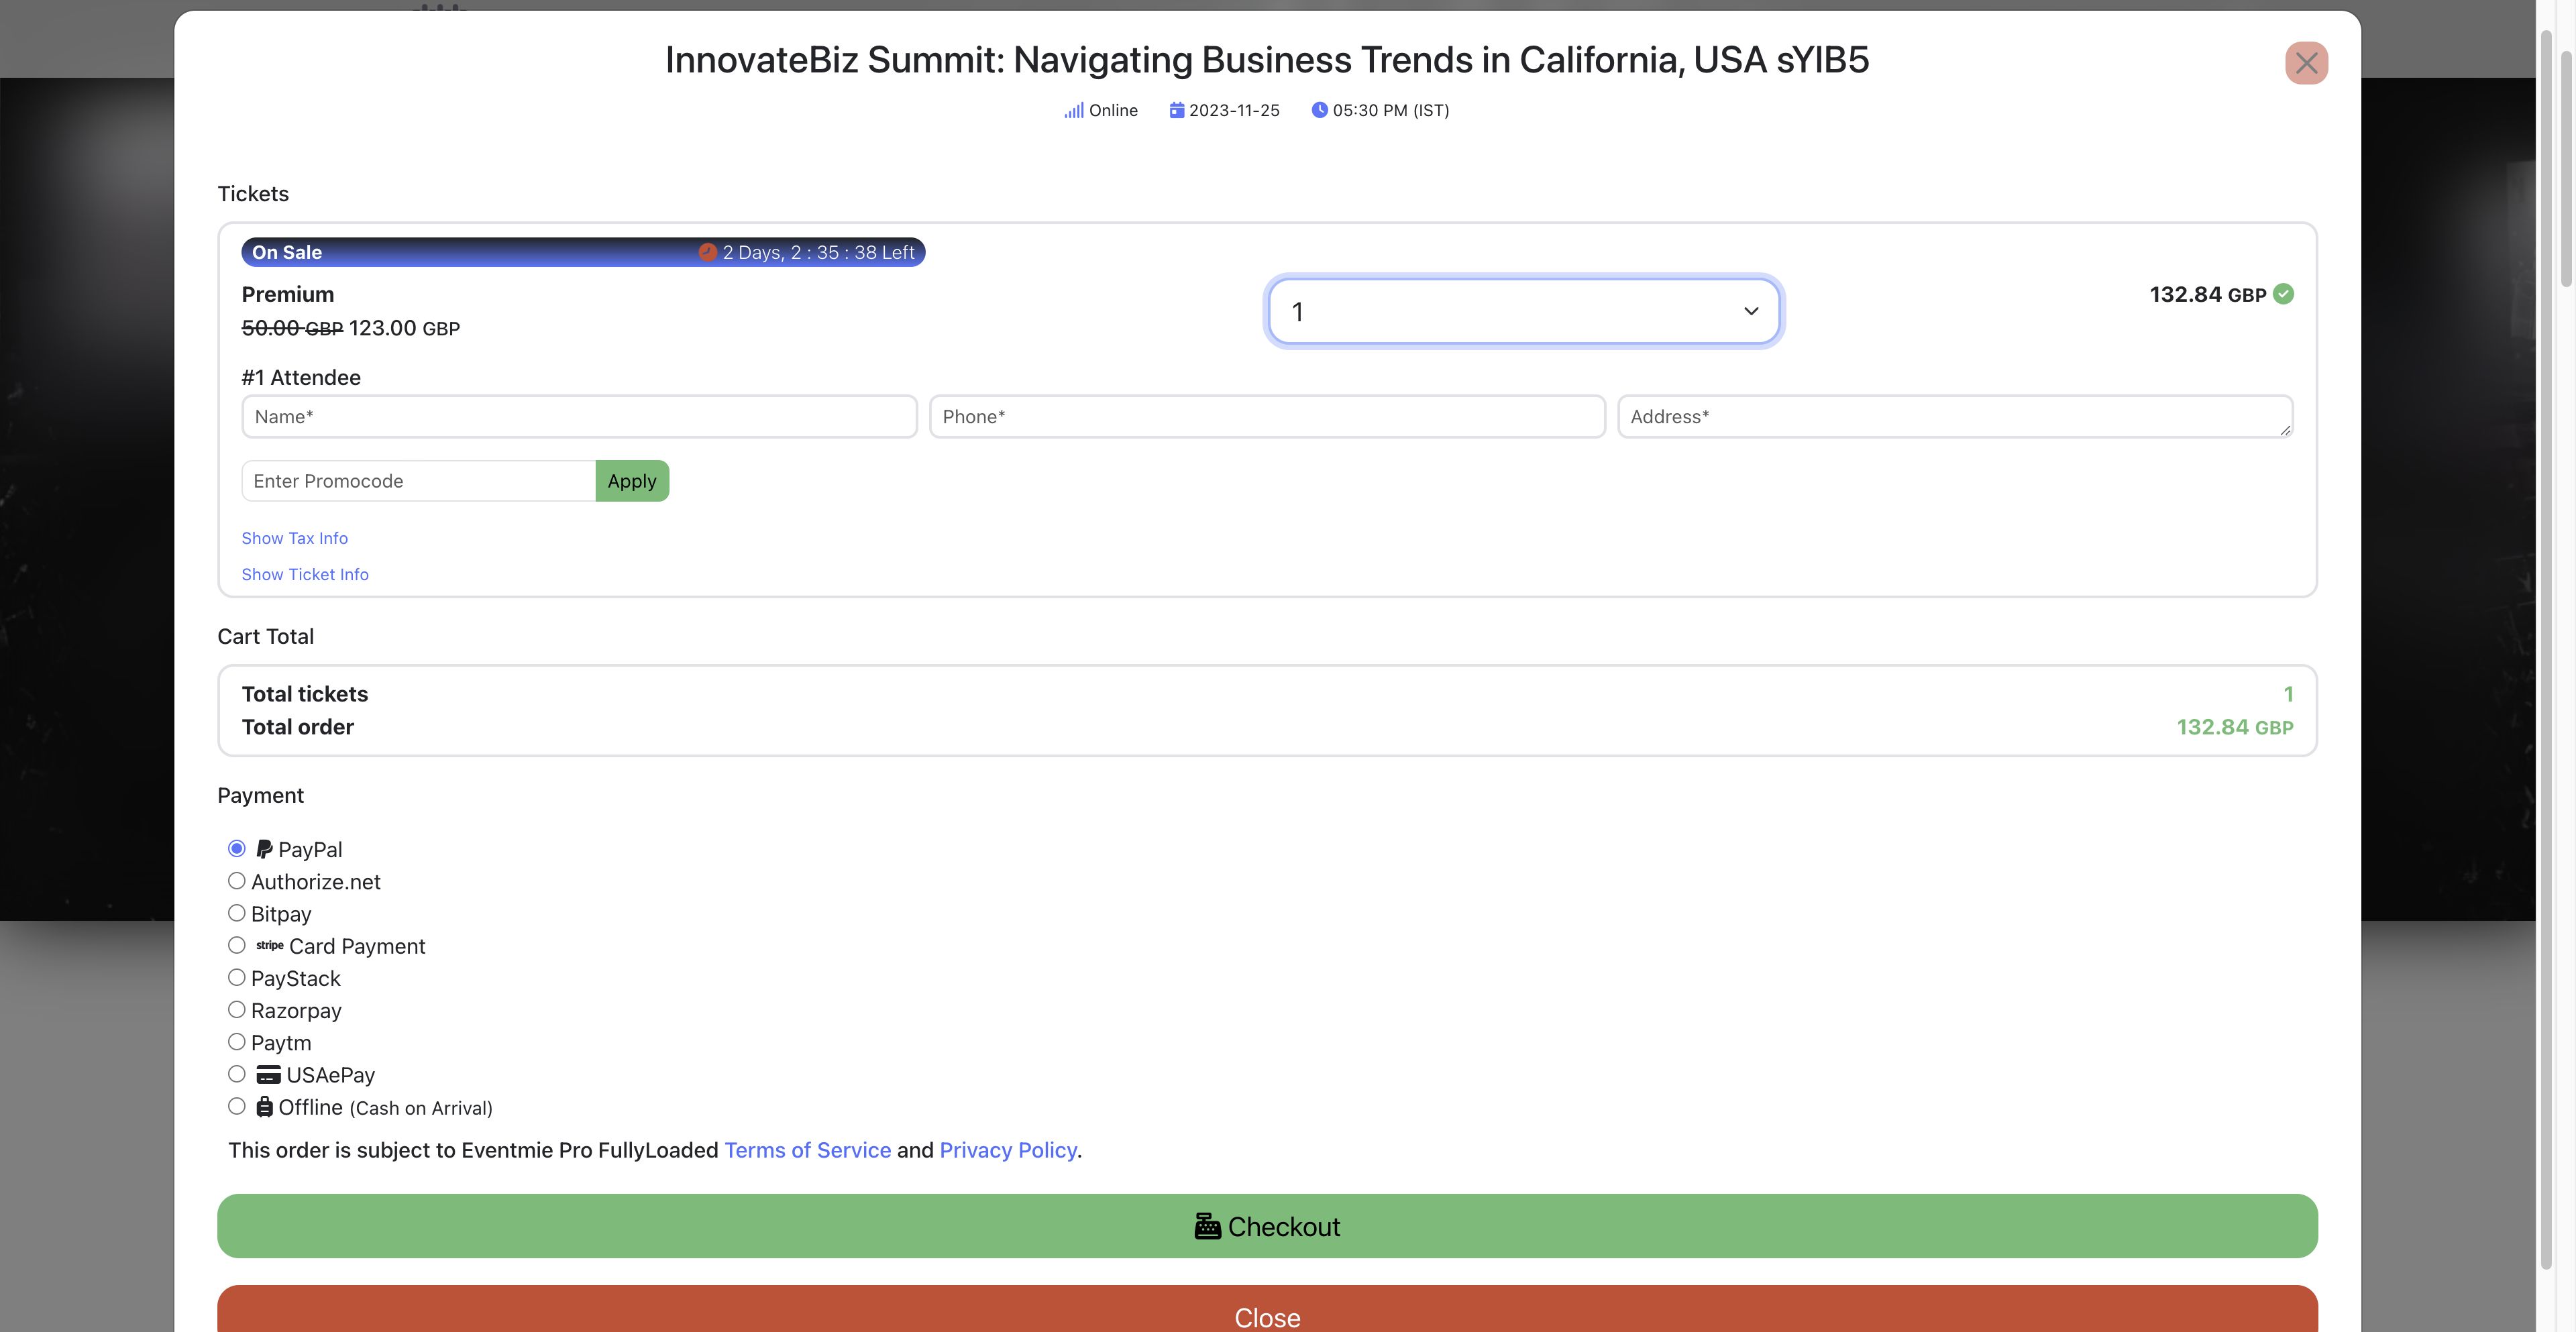Viewport: 2576px width, 1332px height.
Task: Click the PayPal logo icon
Action: tap(264, 849)
